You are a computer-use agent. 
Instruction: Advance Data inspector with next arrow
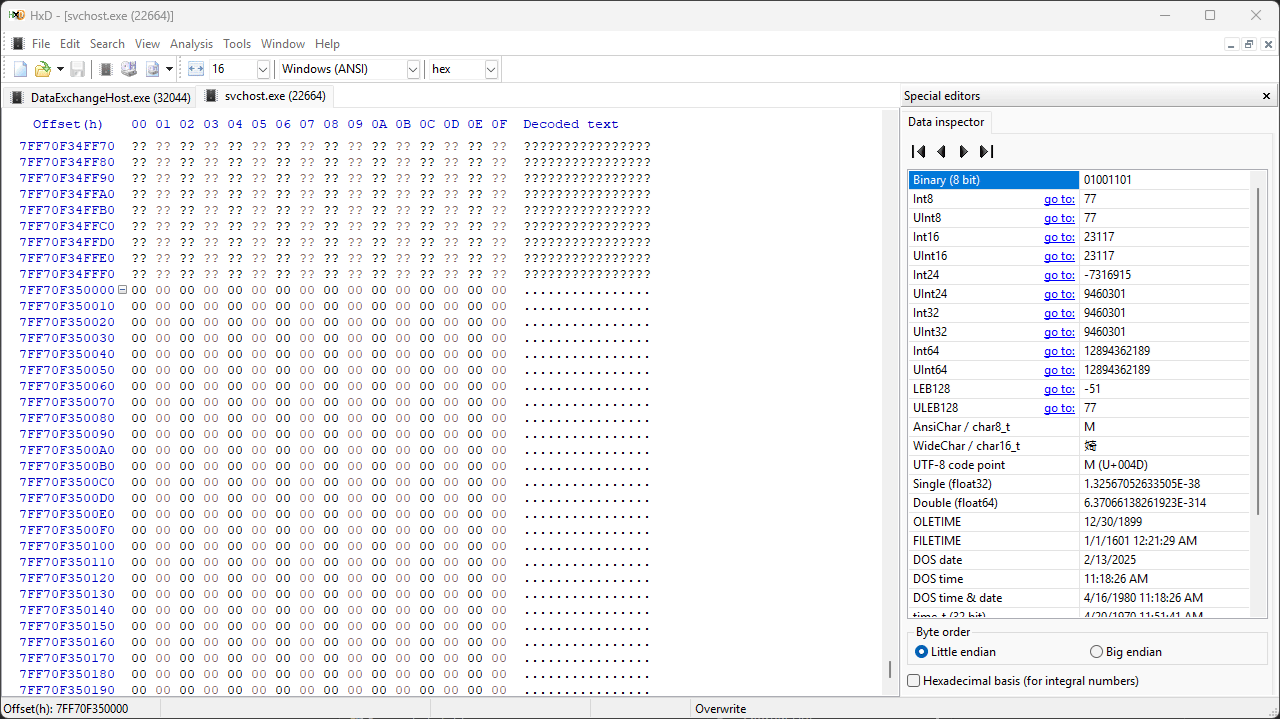963,151
